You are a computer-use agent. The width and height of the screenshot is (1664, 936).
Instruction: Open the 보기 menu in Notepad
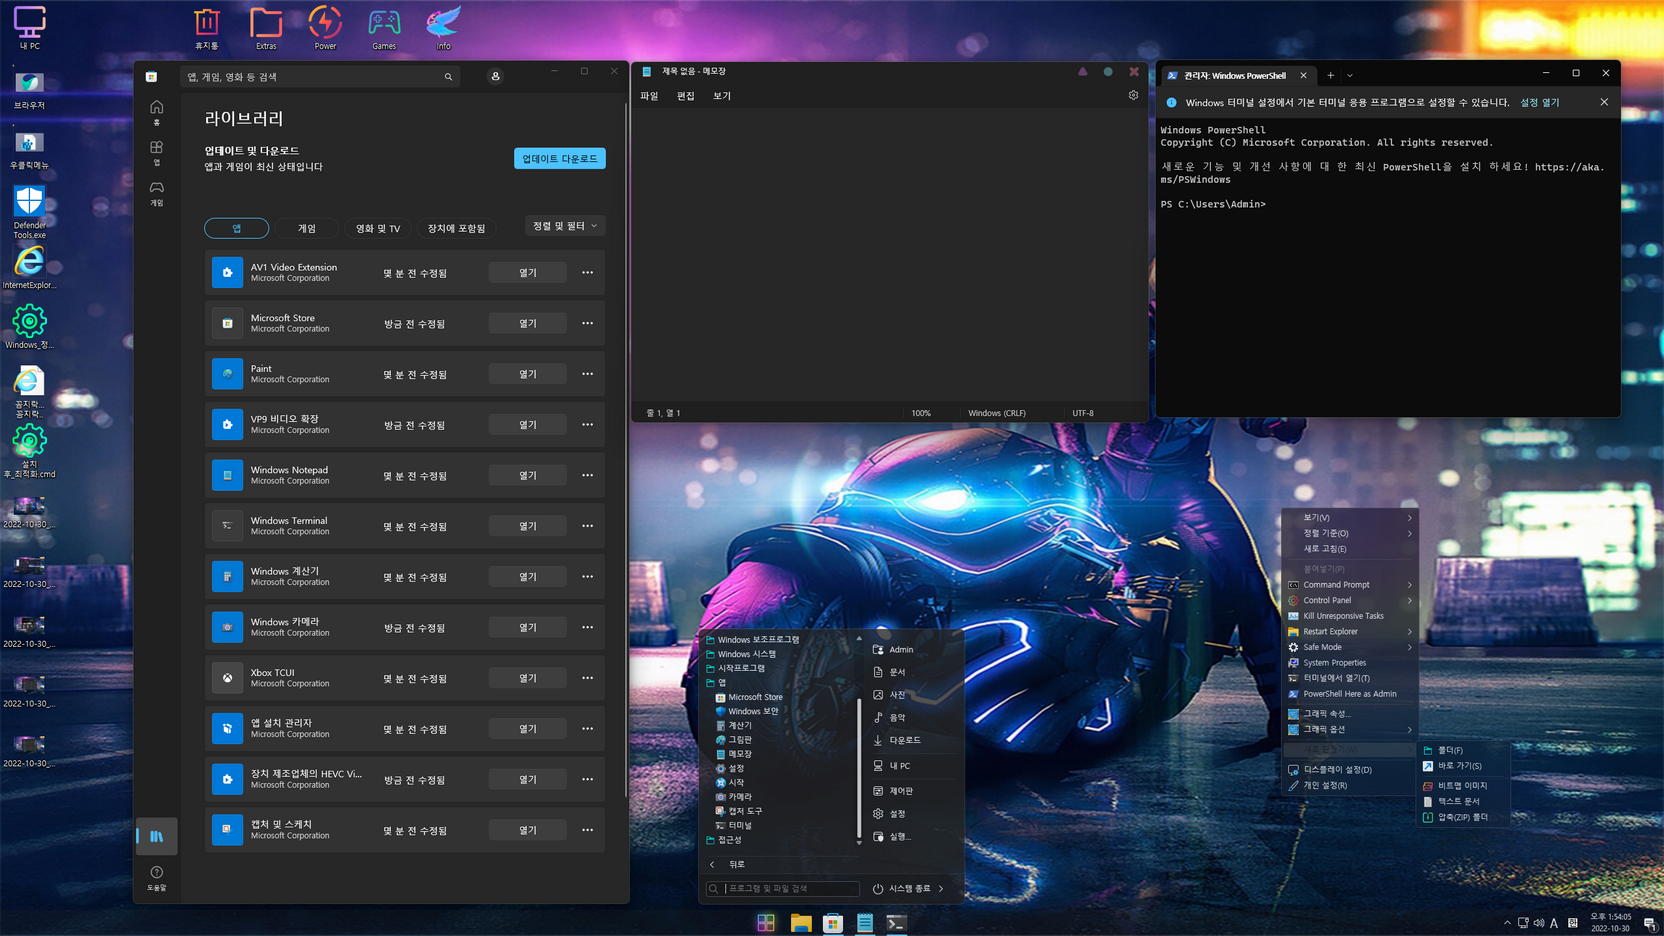coord(722,96)
